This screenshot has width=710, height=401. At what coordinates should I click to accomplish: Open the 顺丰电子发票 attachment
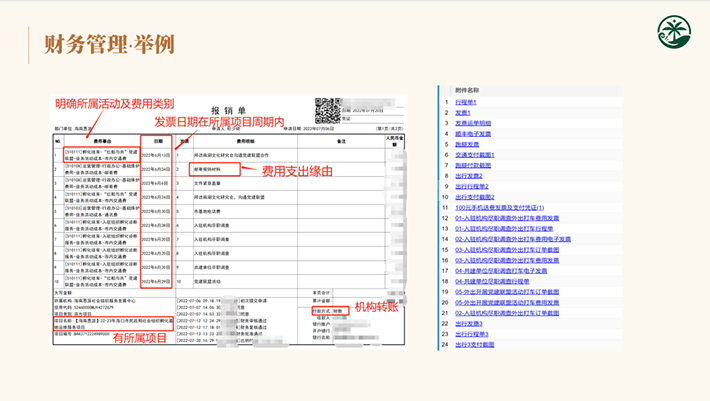pyautogui.click(x=473, y=134)
